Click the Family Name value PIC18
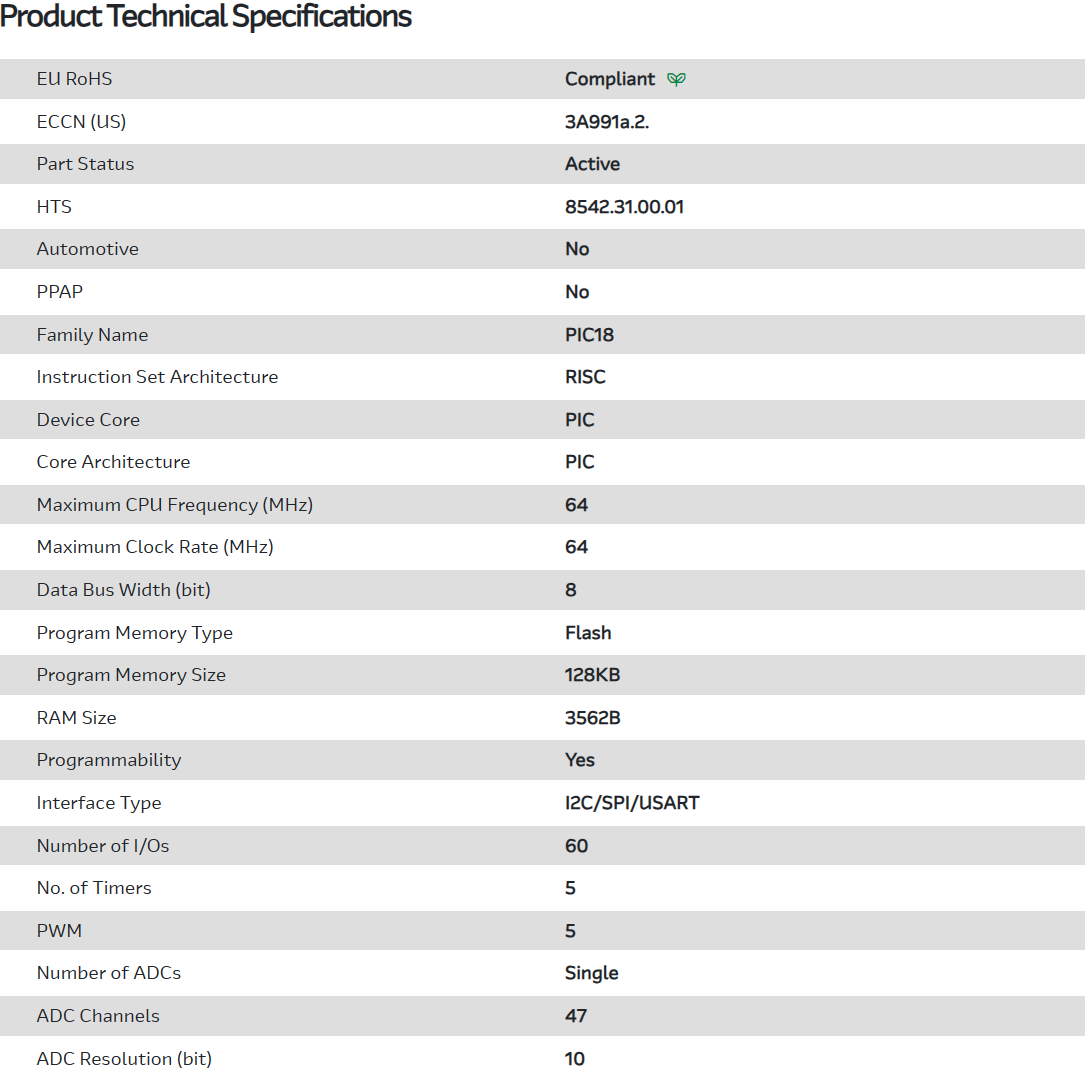 click(589, 335)
